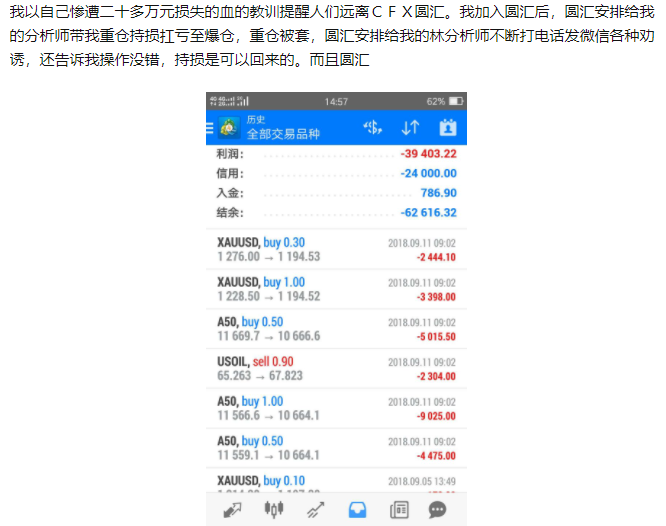Select the XAUUSD buy 1.00 trade row
This screenshot has height=526, width=666.
[336, 289]
